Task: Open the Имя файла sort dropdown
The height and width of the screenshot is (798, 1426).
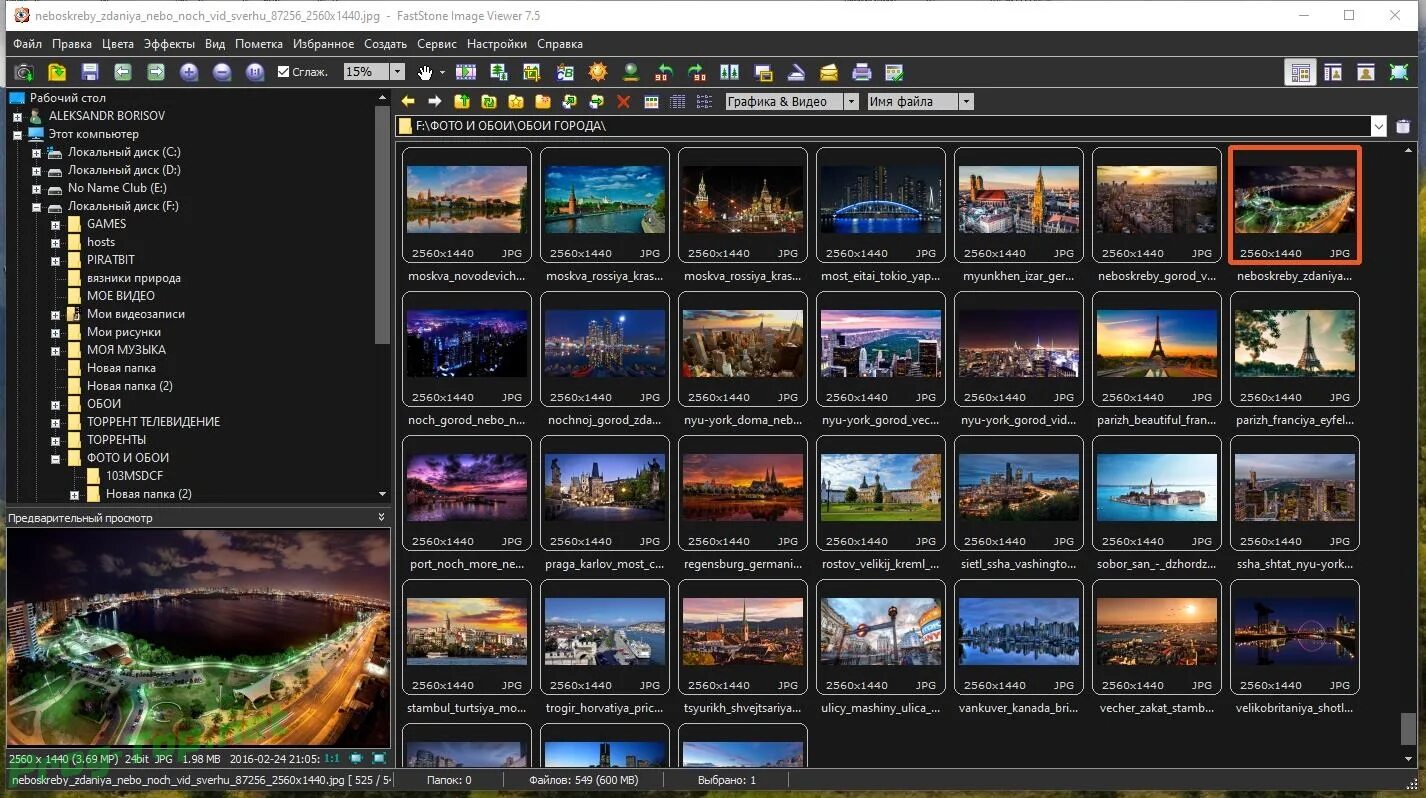Action: tap(966, 101)
